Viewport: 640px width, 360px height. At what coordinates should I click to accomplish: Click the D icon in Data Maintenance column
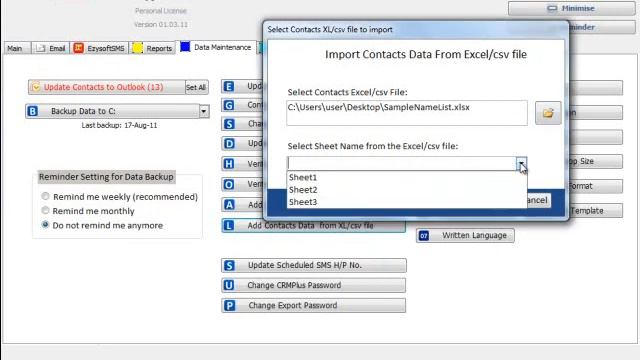pyautogui.click(x=229, y=144)
